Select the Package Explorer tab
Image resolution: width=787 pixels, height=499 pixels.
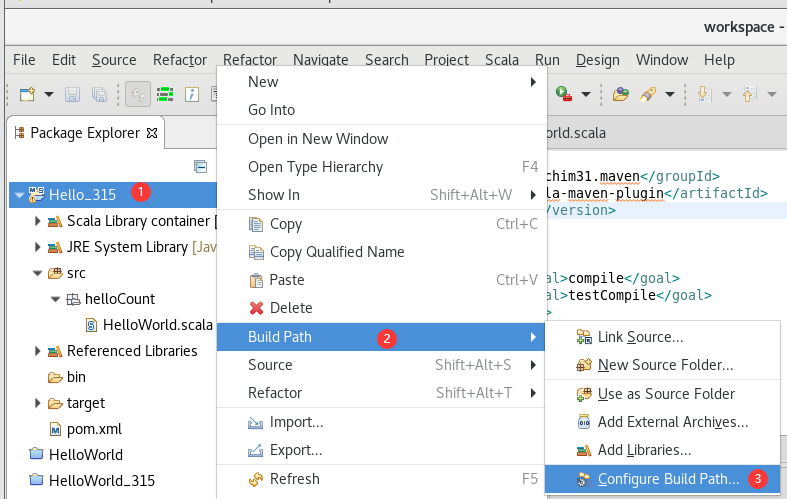tap(85, 133)
